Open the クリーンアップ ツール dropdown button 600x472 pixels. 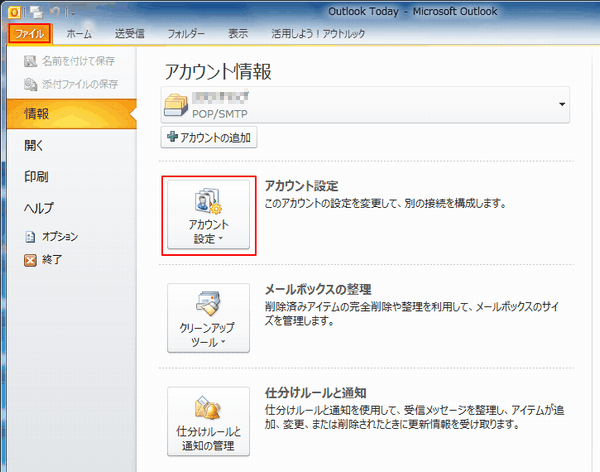[x=209, y=318]
